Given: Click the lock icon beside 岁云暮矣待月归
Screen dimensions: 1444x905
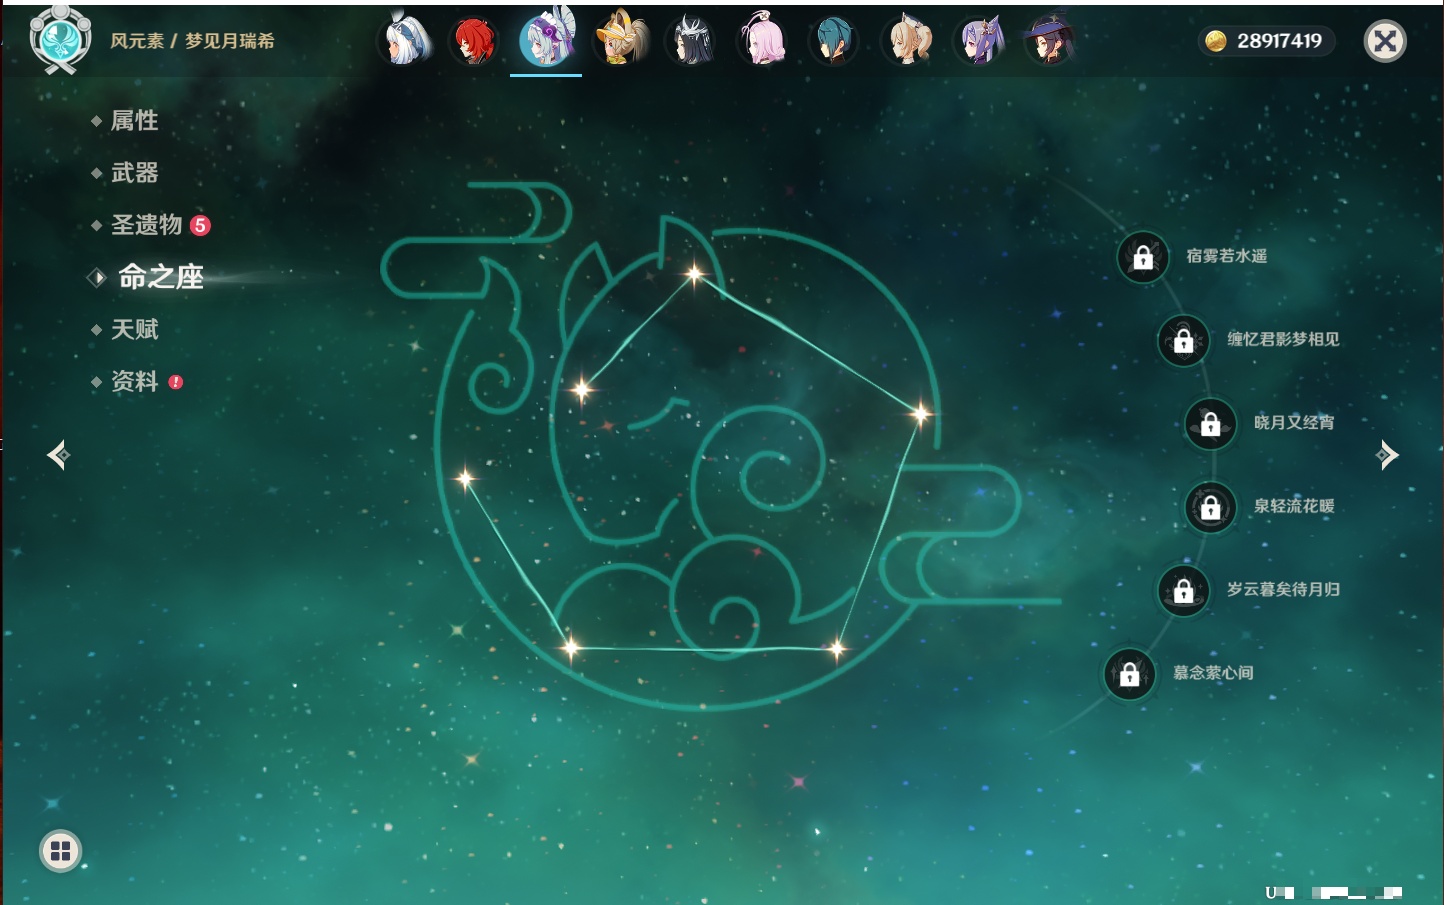Looking at the screenshot, I should (x=1183, y=591).
